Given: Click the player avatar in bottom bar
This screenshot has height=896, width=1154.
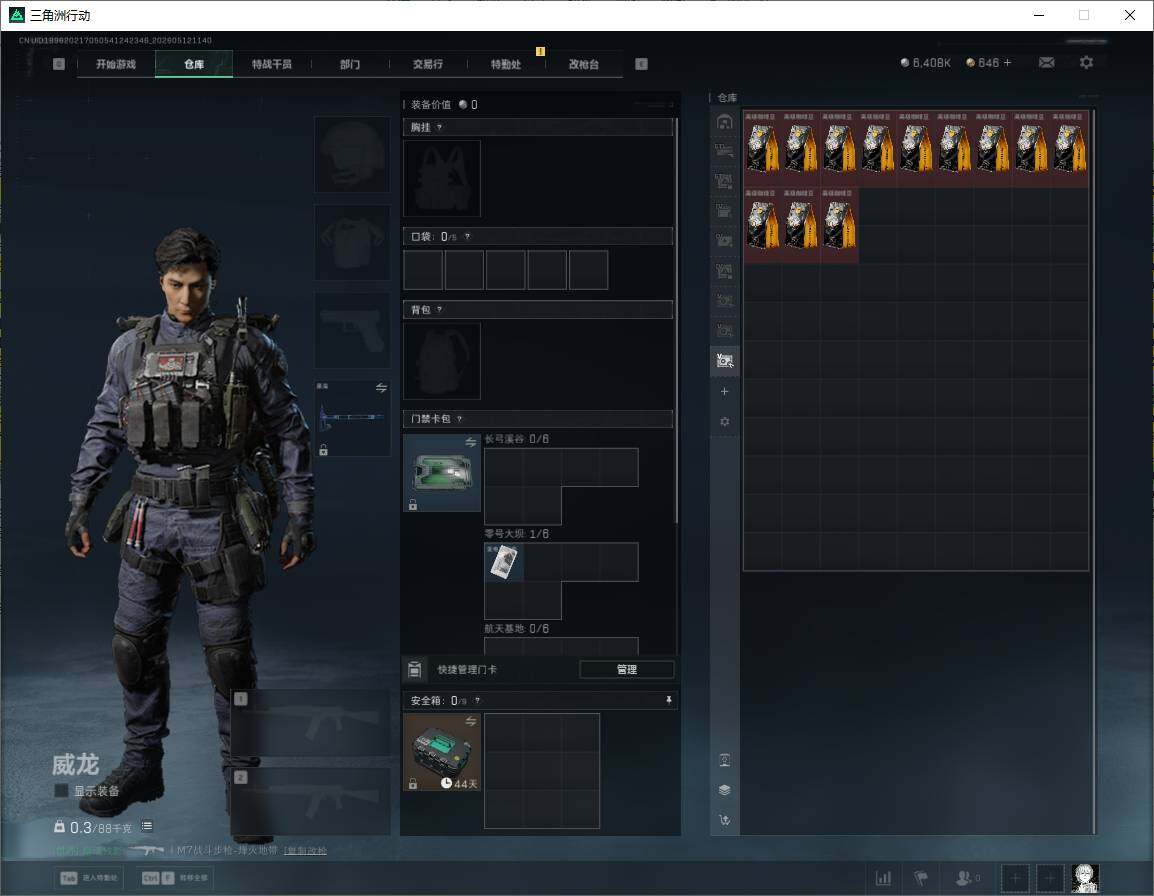Looking at the screenshot, I should coord(1085,878).
